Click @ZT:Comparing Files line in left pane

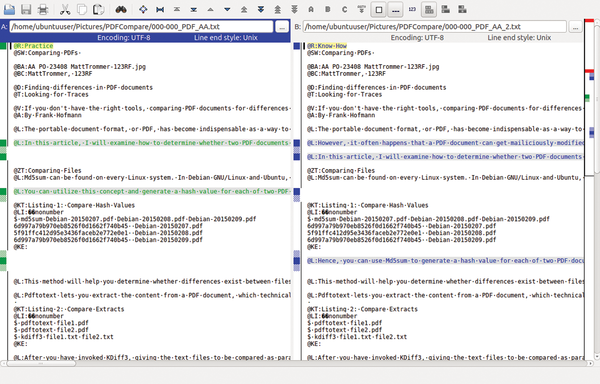click(47, 171)
